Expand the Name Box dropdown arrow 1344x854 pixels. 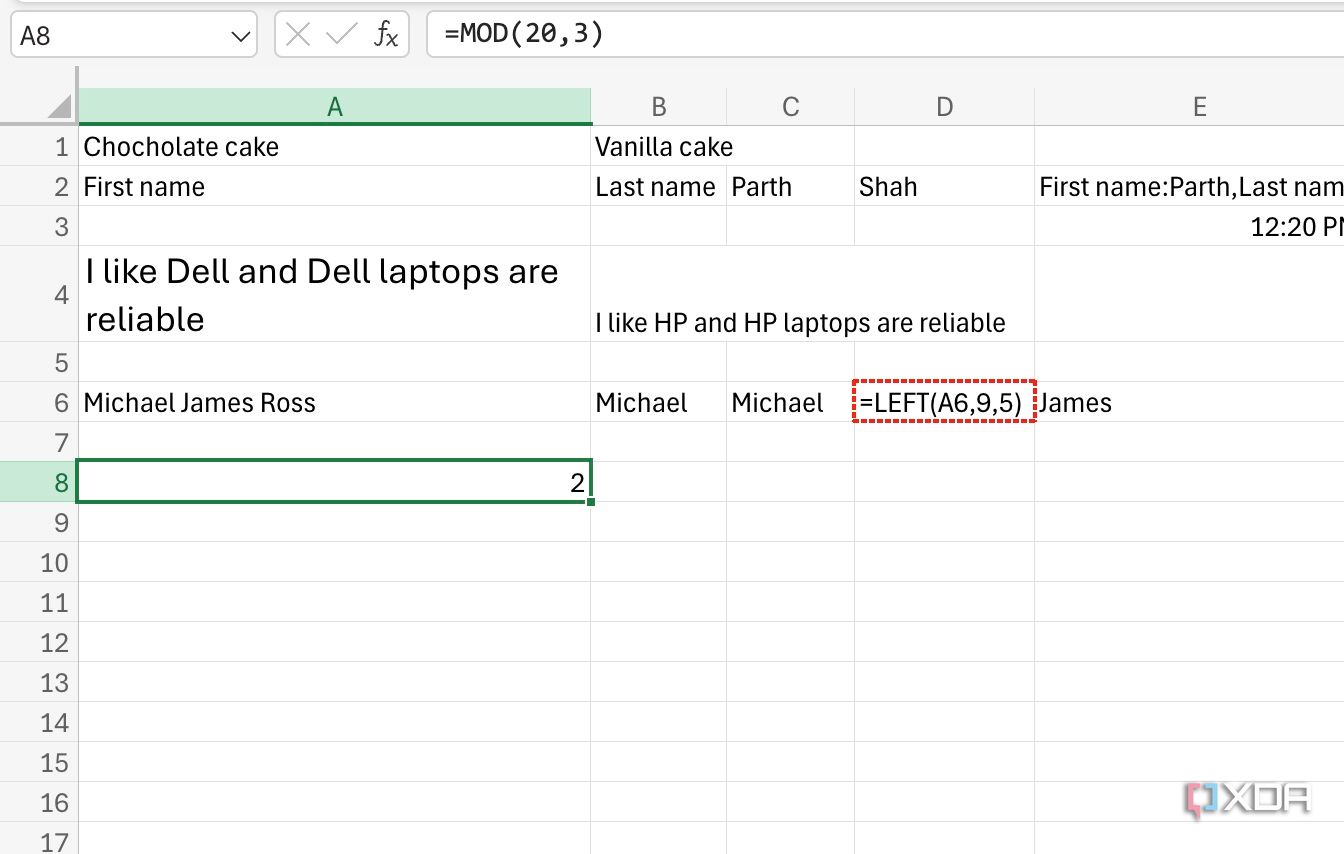pyautogui.click(x=241, y=36)
